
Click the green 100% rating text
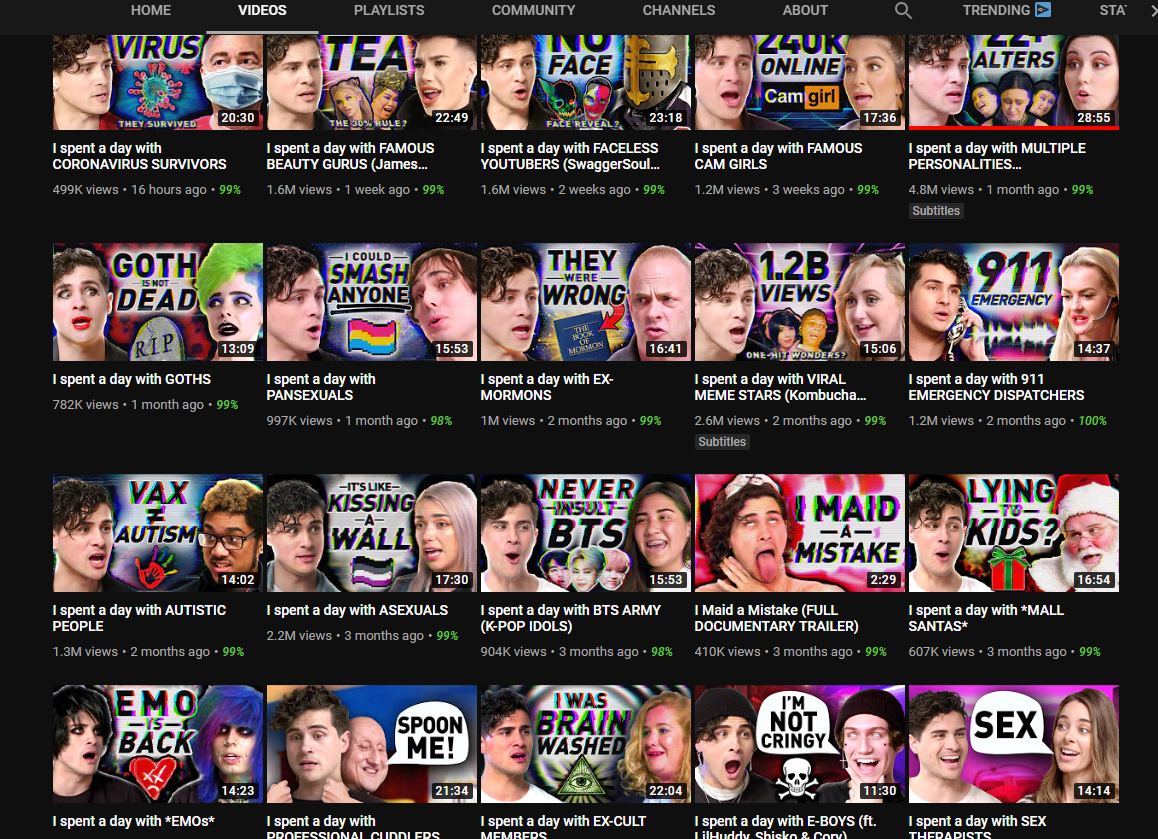coord(1092,421)
